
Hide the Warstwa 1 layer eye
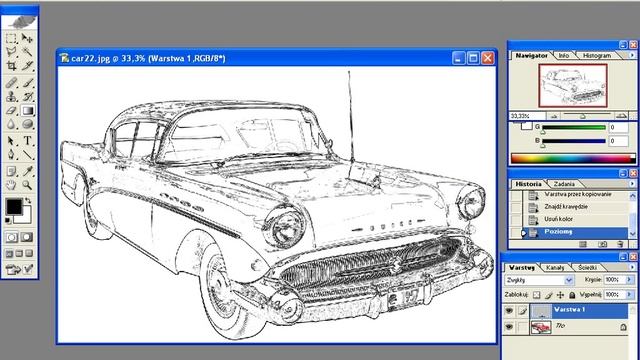coord(509,311)
